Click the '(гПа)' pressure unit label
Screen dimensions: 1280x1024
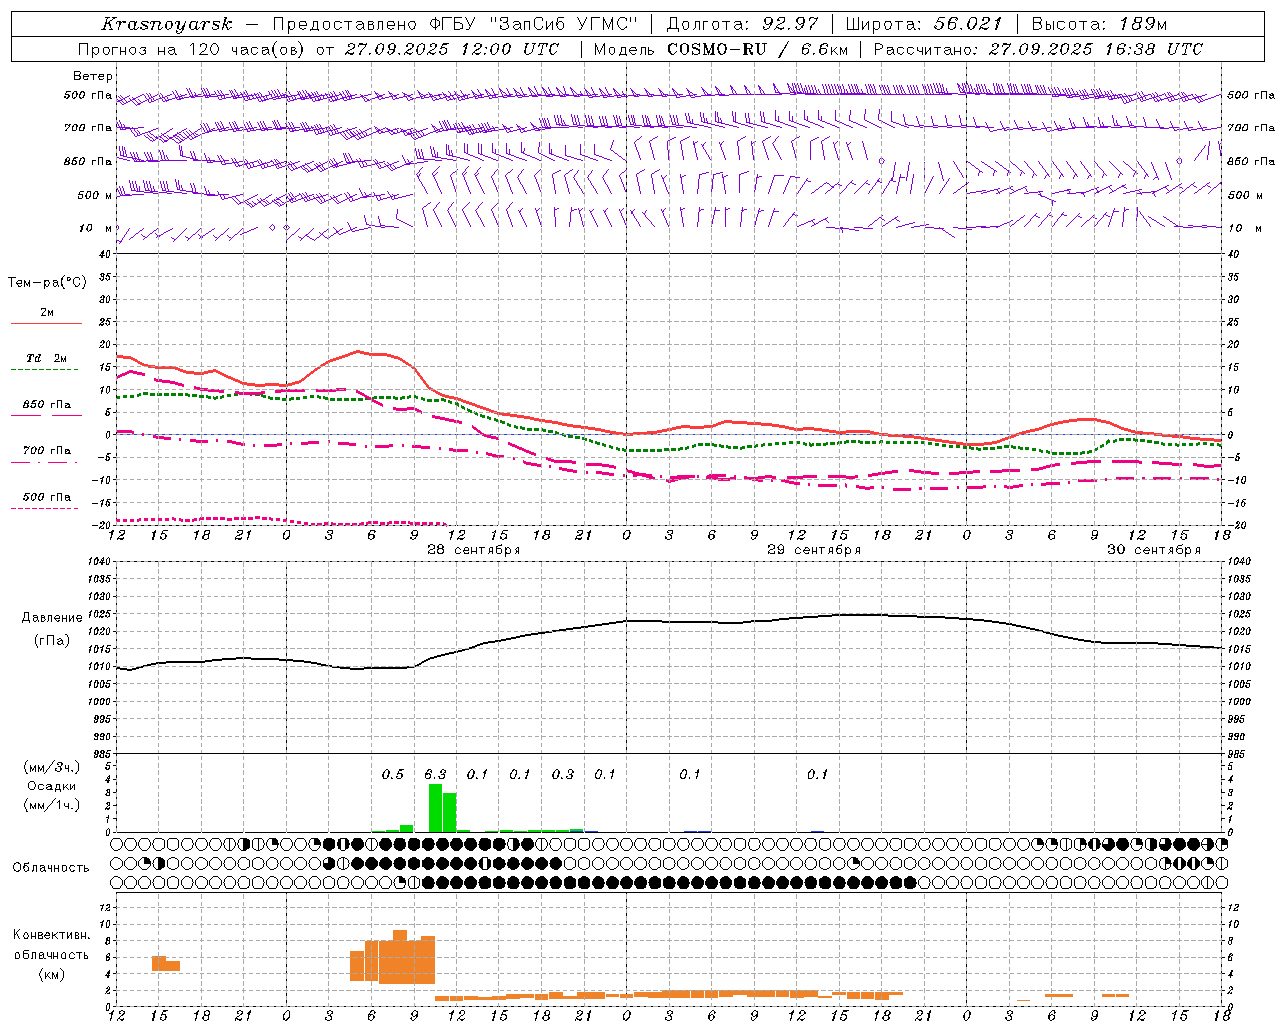(x=52, y=640)
